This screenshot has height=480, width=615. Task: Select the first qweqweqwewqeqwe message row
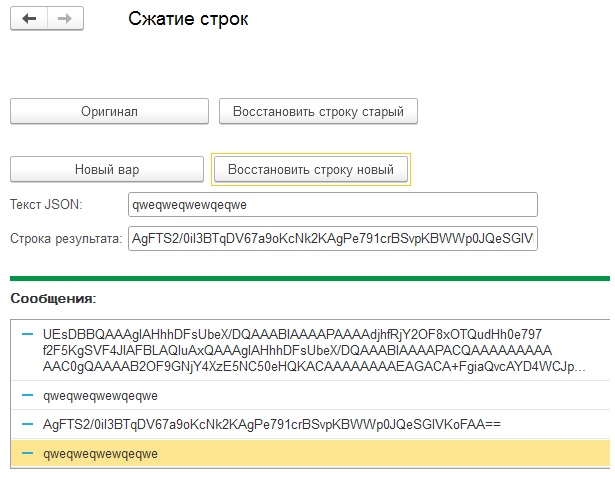click(311, 395)
